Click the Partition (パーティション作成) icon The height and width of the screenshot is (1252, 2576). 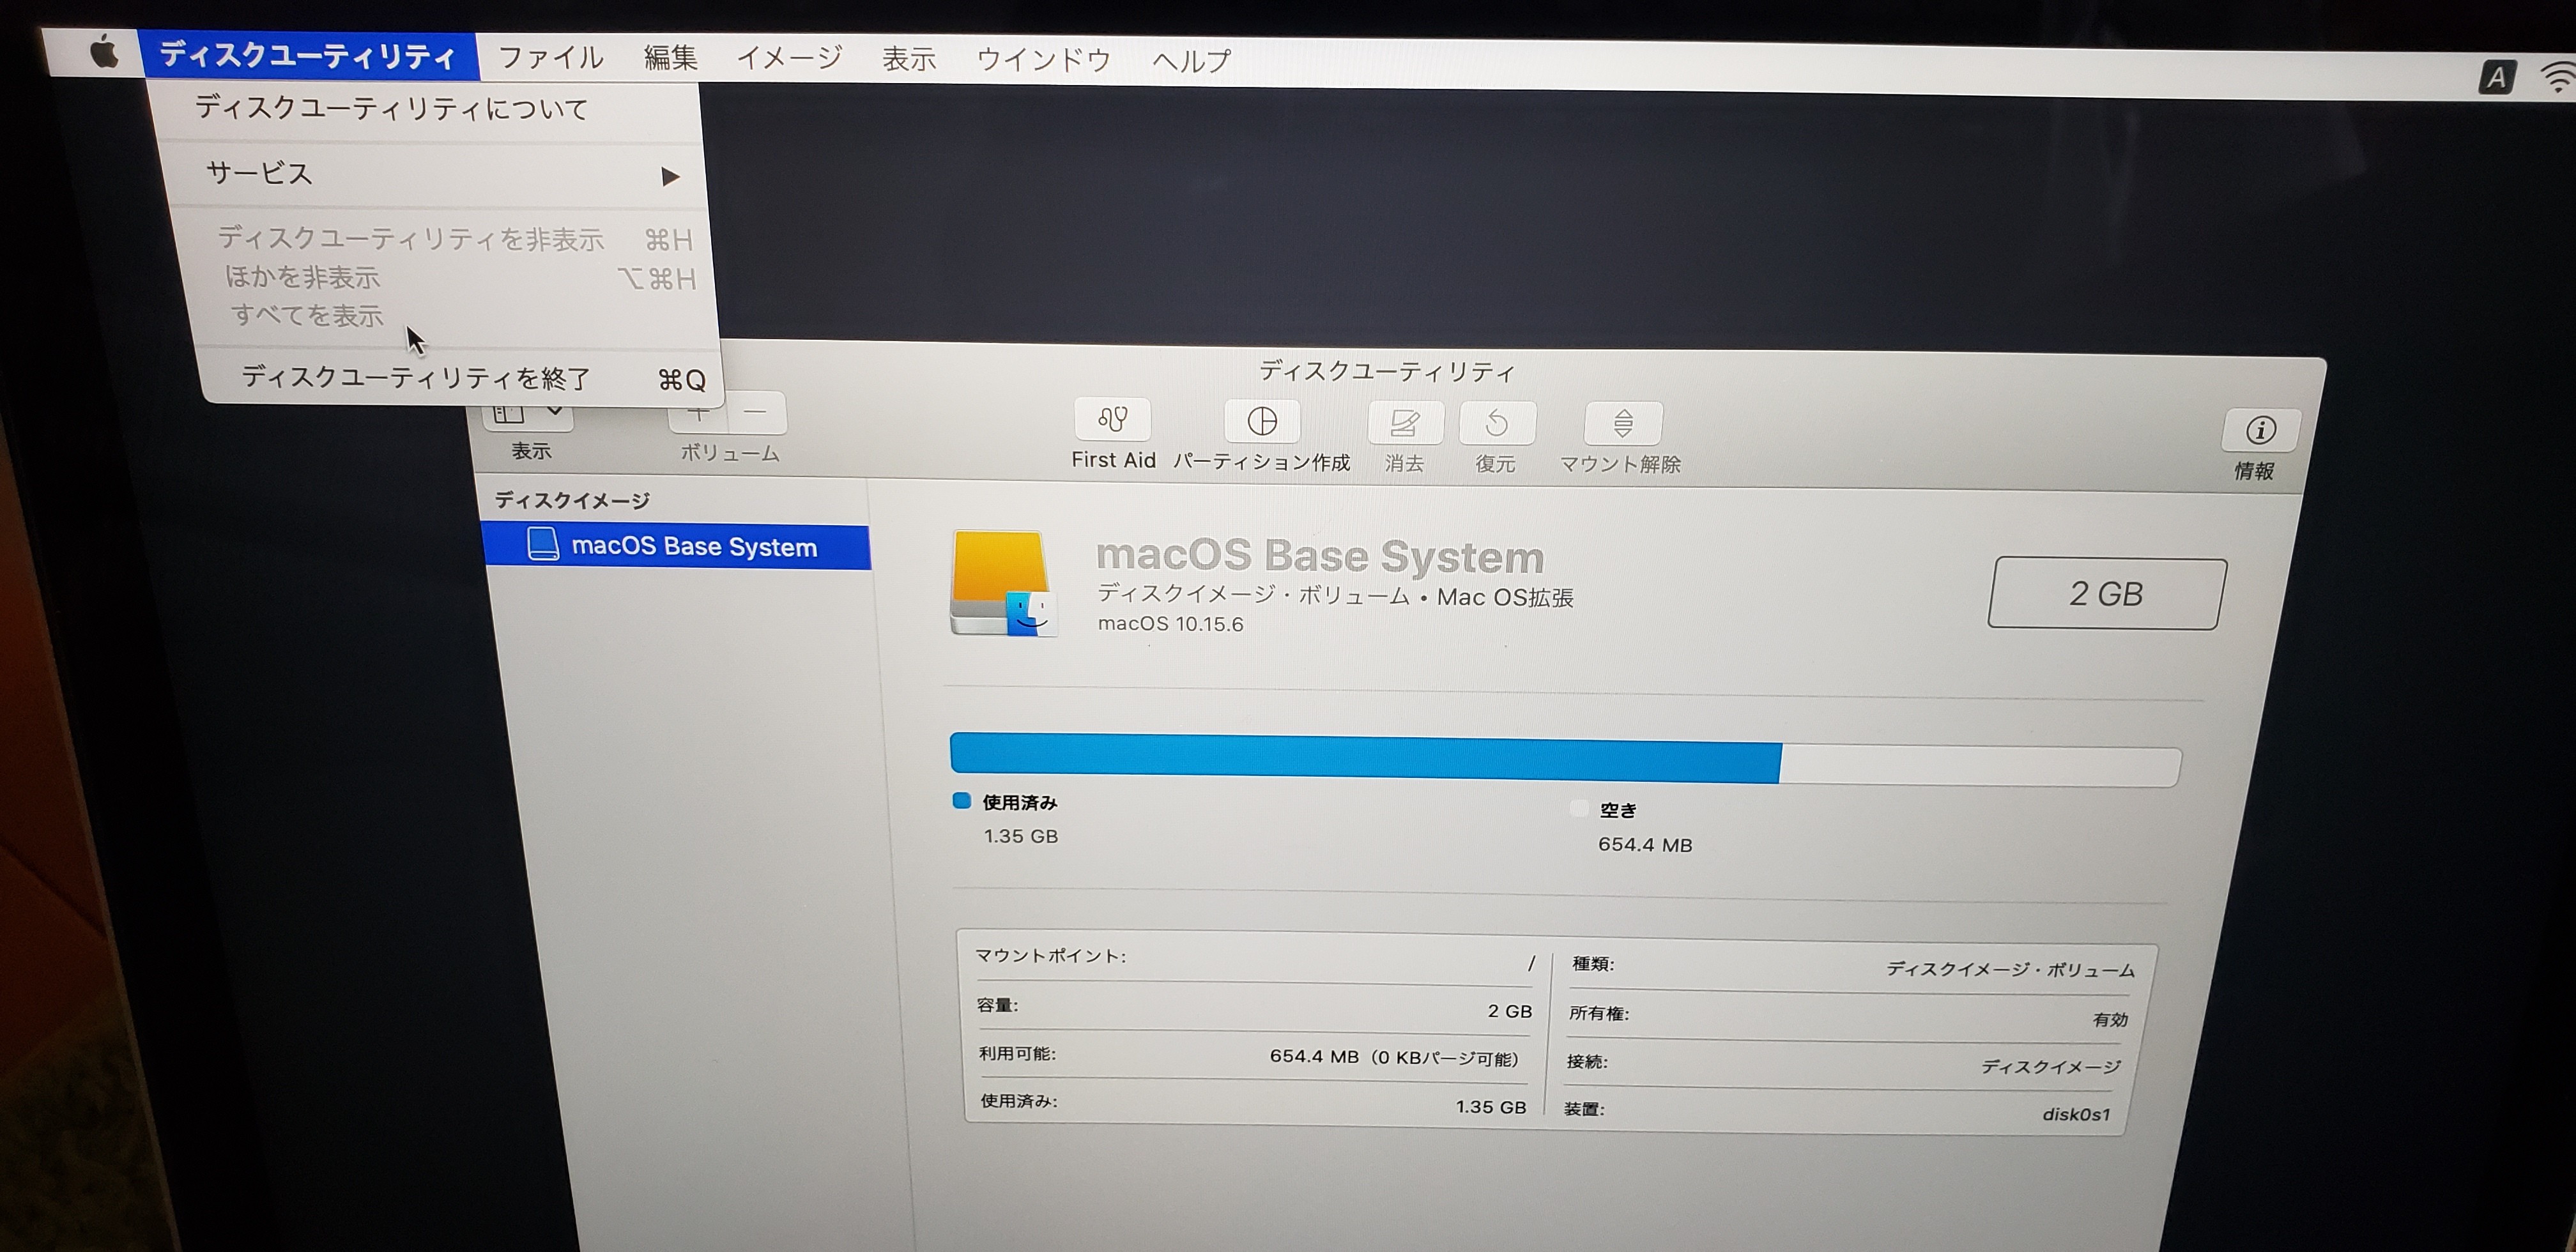1262,421
